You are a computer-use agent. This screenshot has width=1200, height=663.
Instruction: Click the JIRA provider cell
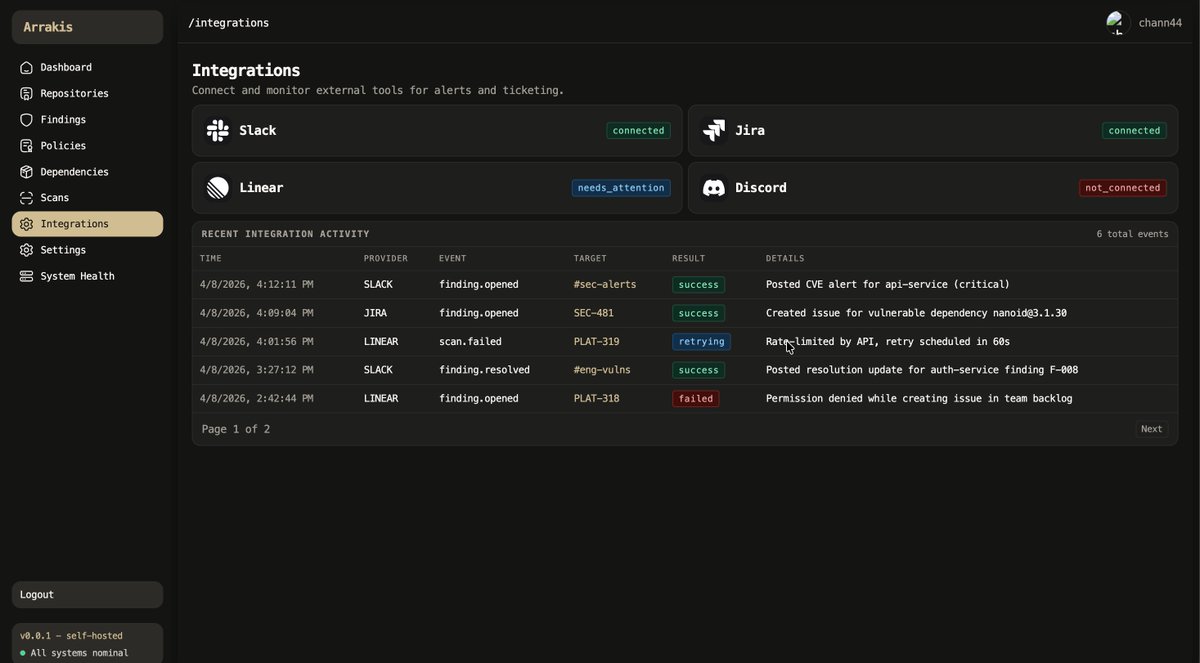click(376, 313)
